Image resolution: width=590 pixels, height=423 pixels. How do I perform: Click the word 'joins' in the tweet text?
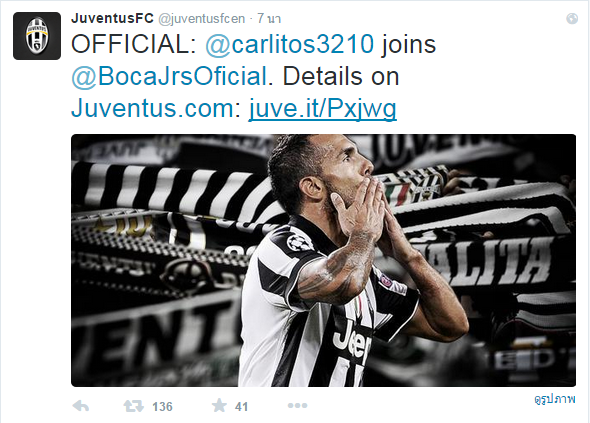pos(409,45)
